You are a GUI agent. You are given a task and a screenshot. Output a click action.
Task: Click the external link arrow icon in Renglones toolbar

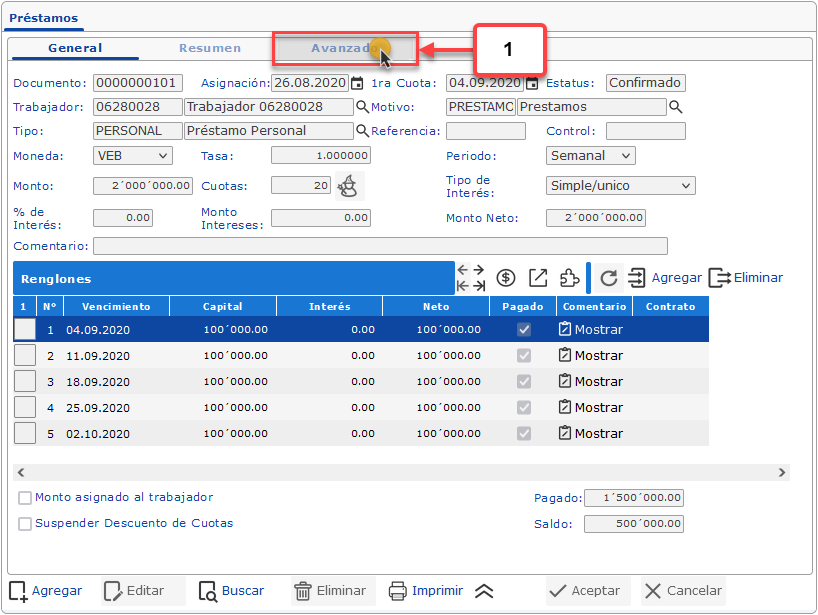tap(538, 278)
